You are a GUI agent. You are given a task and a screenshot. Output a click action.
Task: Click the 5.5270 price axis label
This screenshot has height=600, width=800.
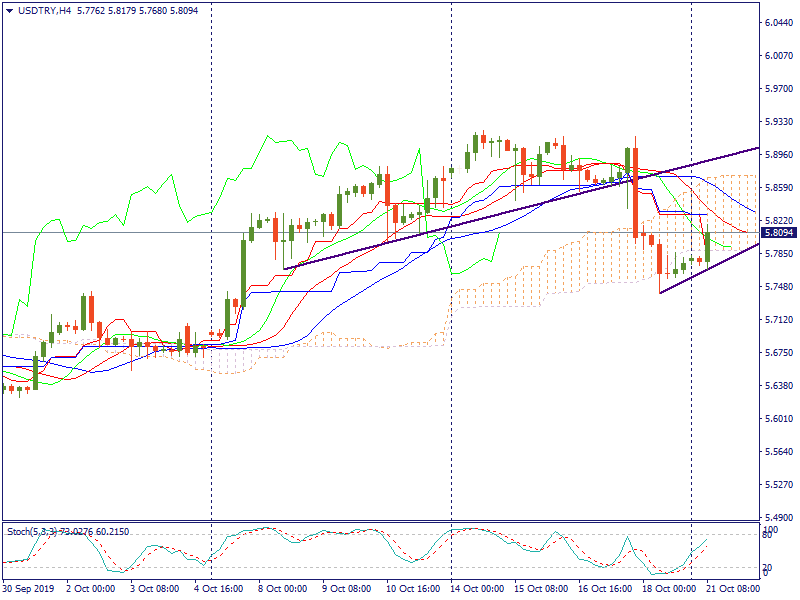[779, 485]
